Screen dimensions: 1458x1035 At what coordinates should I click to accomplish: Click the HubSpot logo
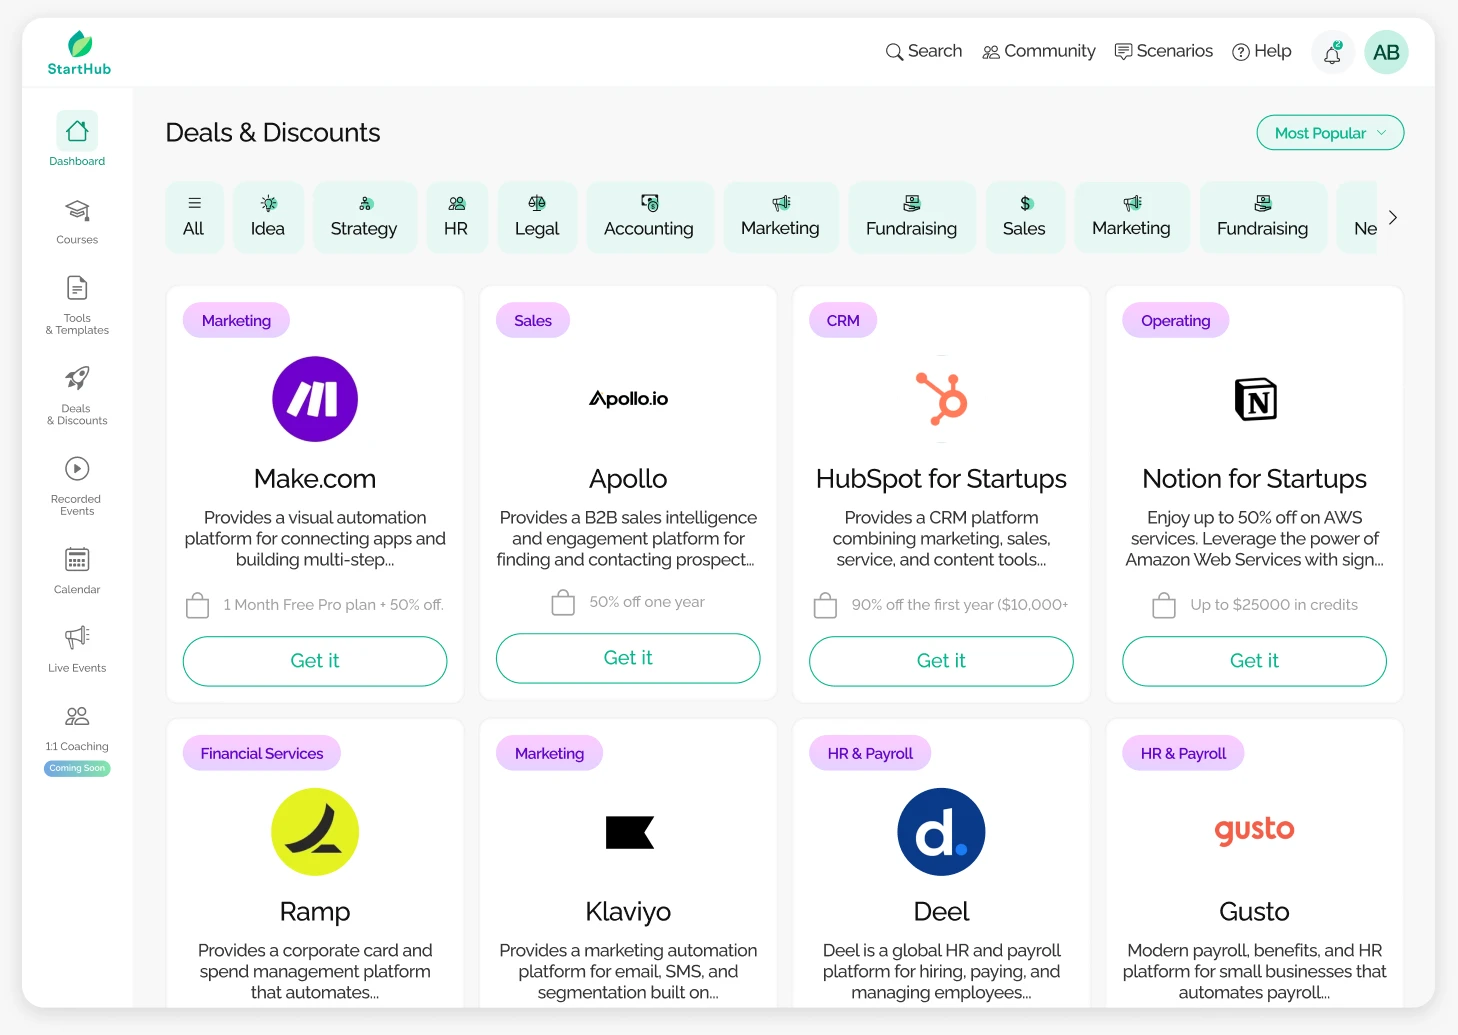pyautogui.click(x=941, y=399)
